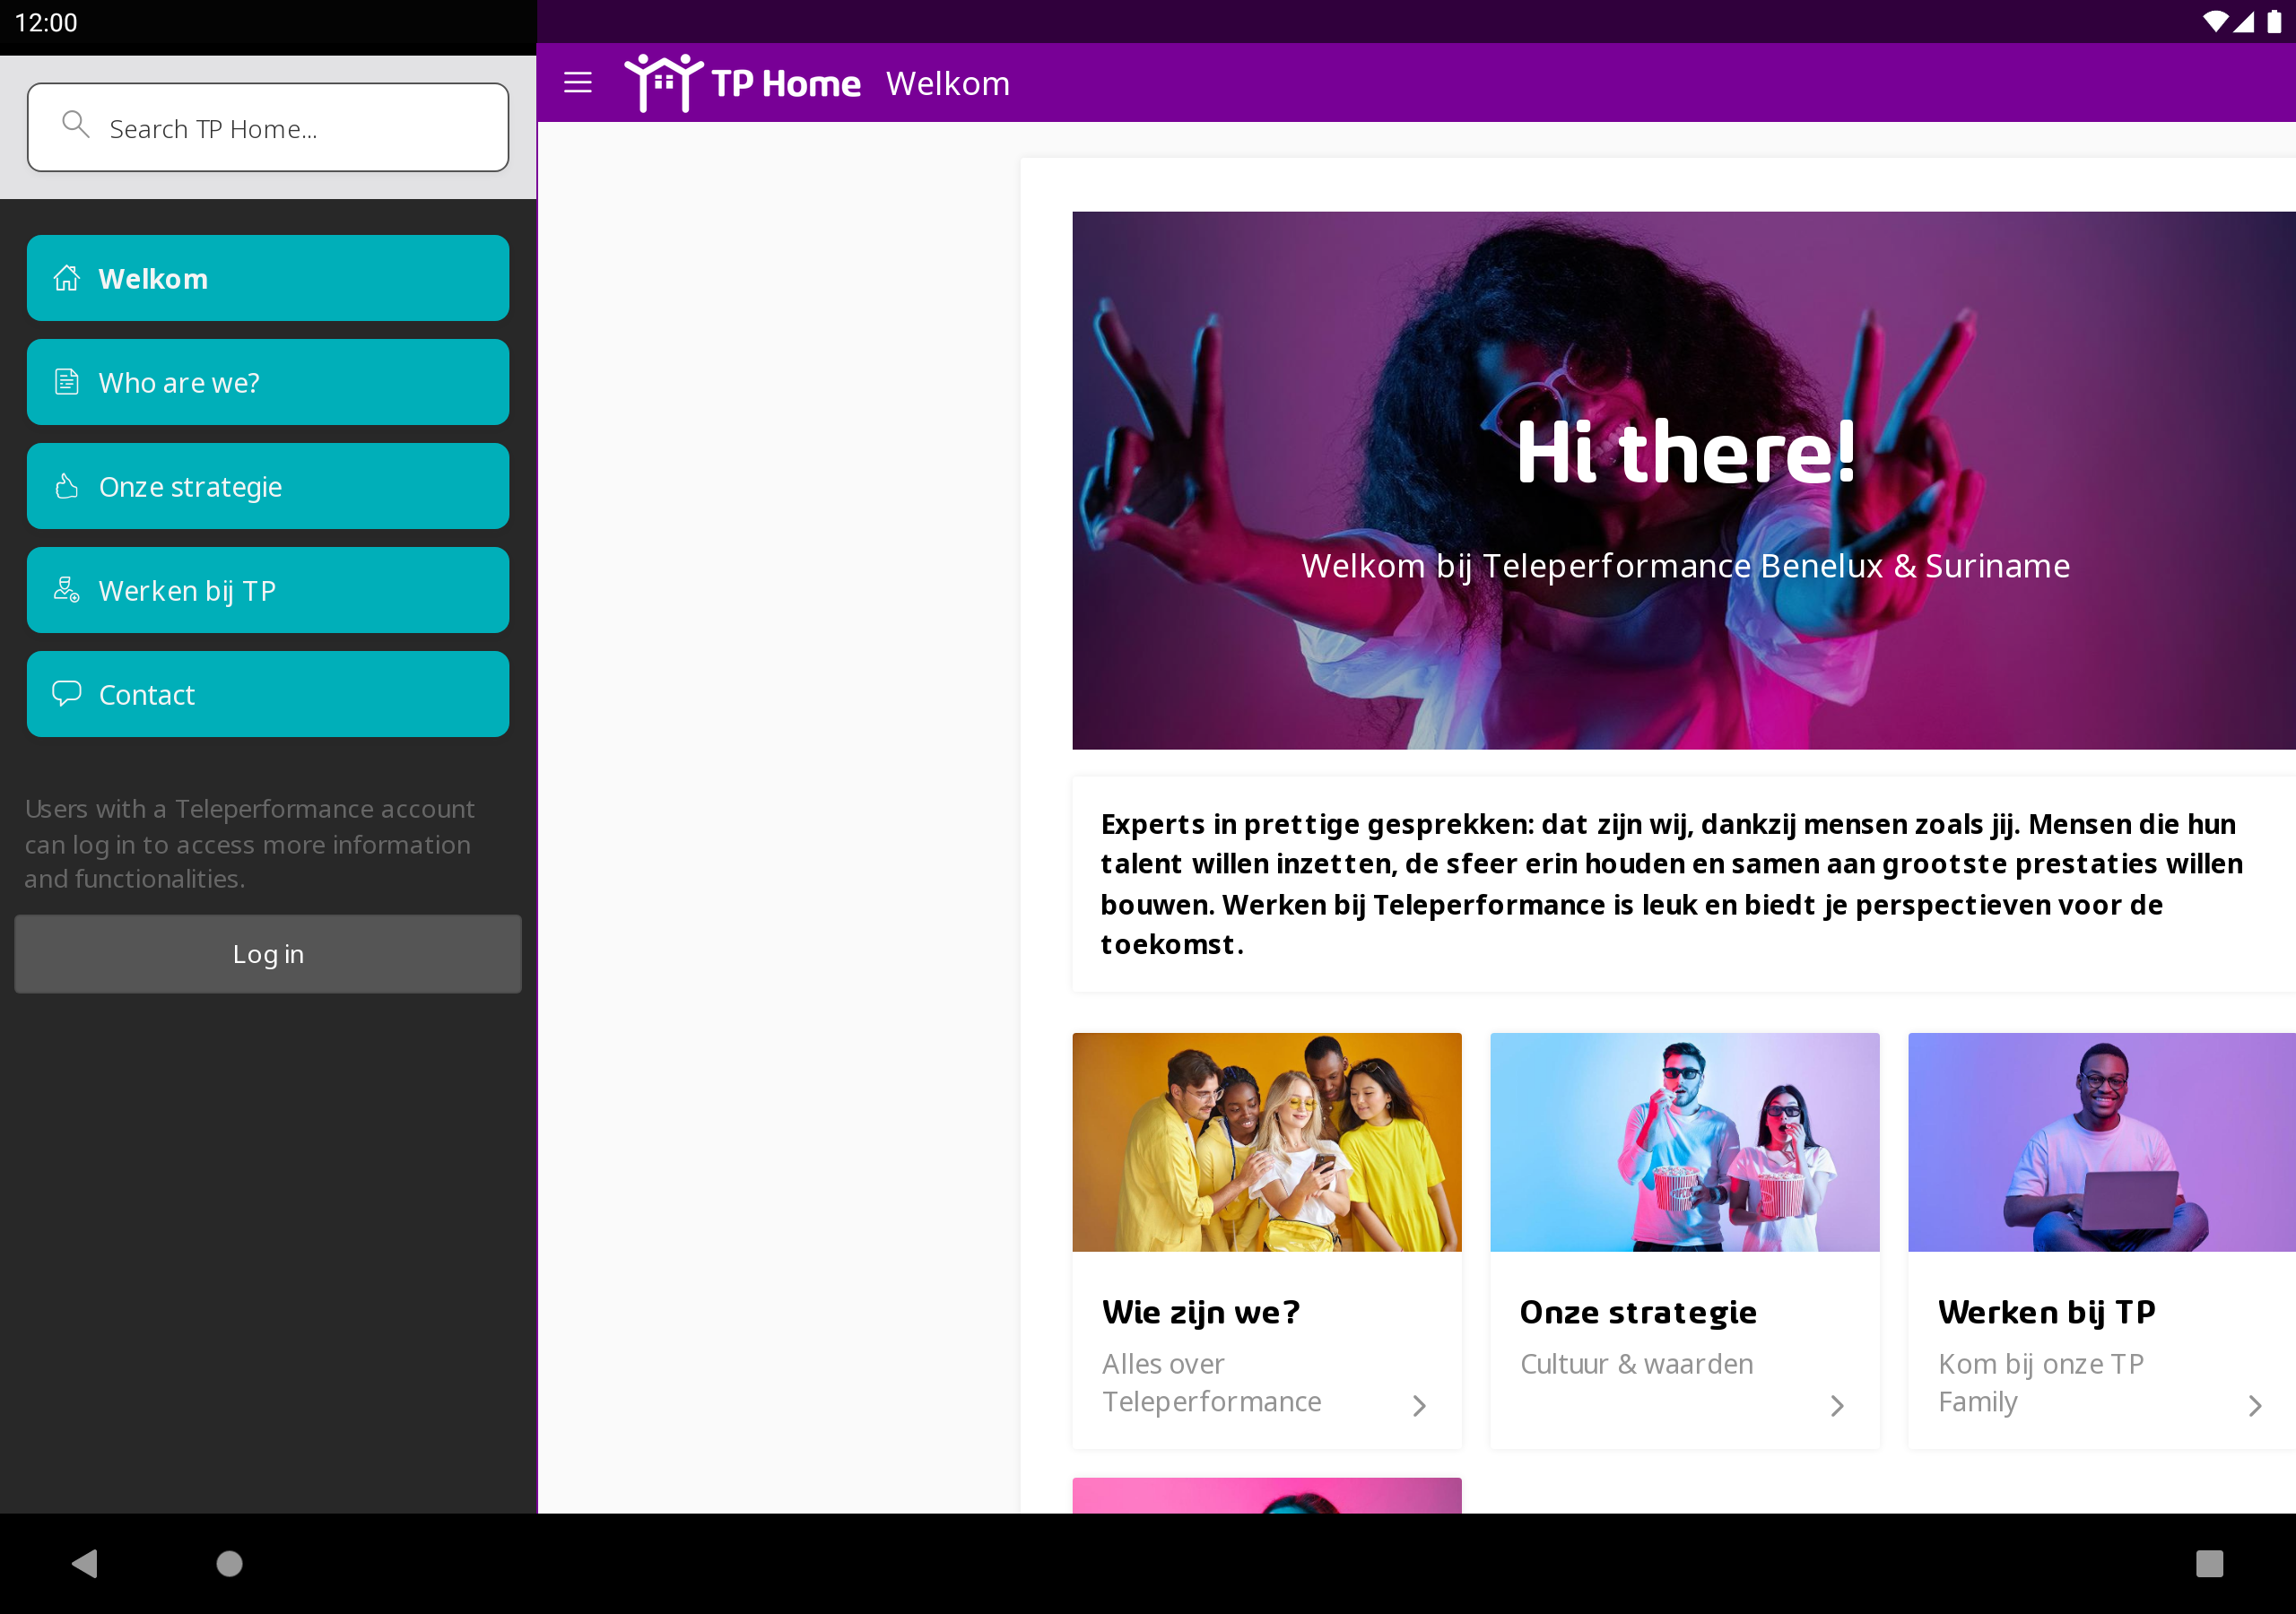This screenshot has height=1614, width=2296.
Task: Open the Onze strategie menu item
Action: click(x=268, y=486)
